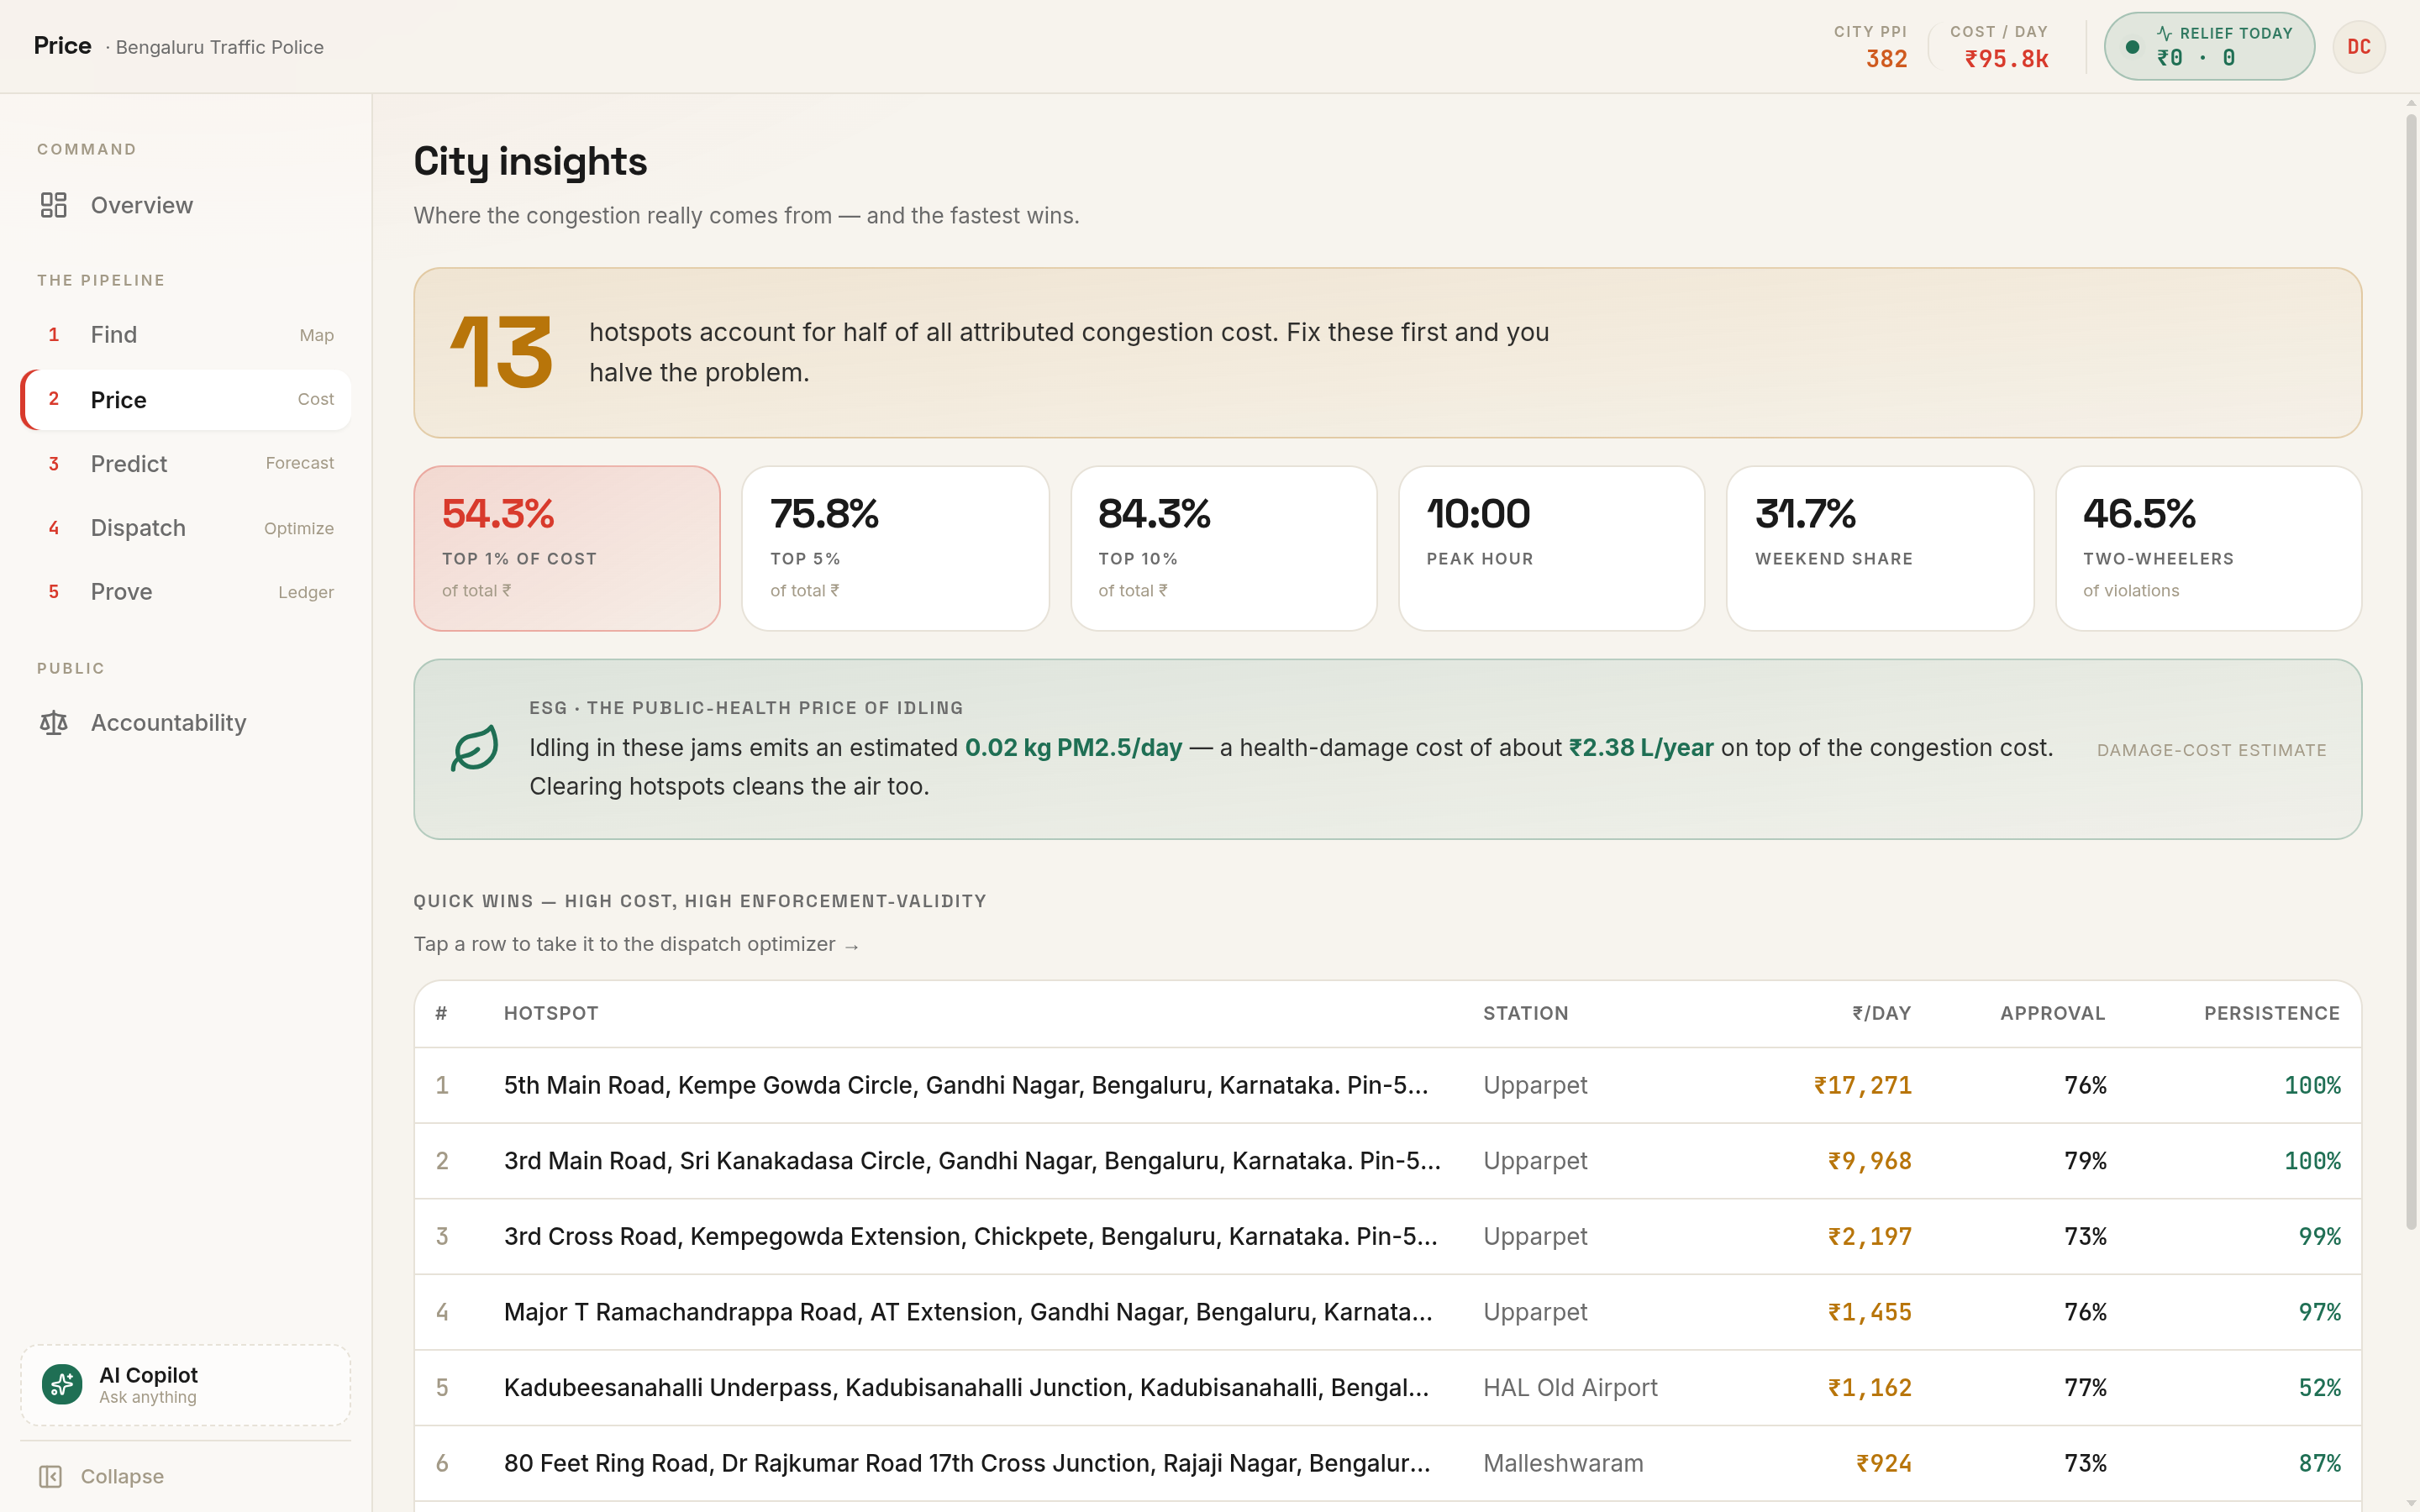
Task: Open 3rd Cross Road, Kempegowda Extension row
Action: (1387, 1237)
